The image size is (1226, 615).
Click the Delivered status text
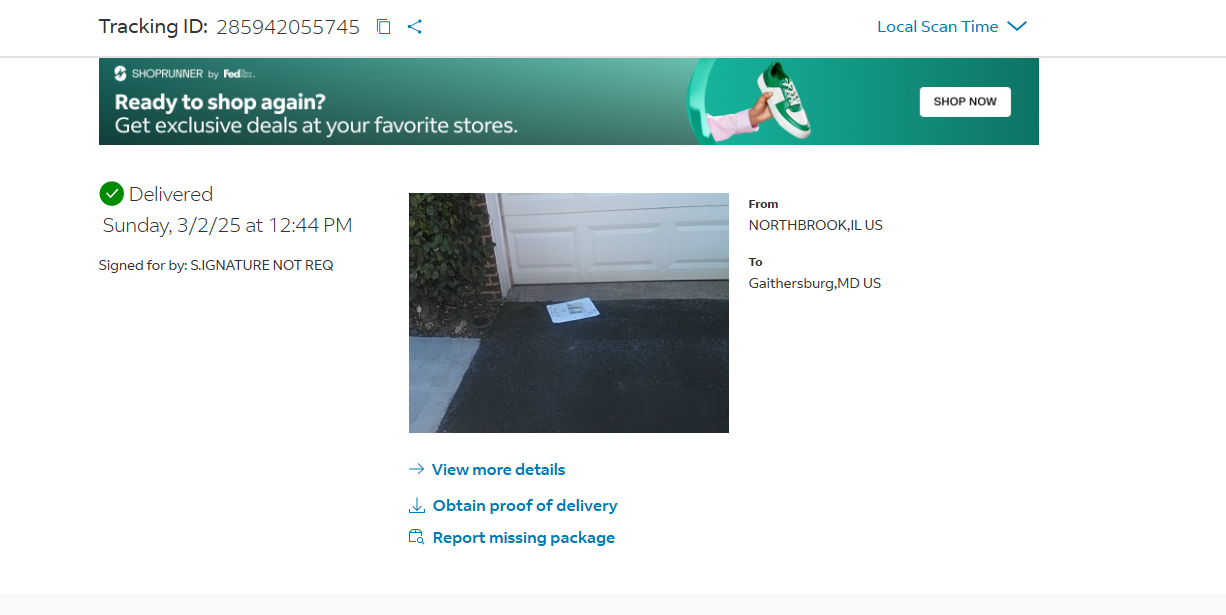171,194
